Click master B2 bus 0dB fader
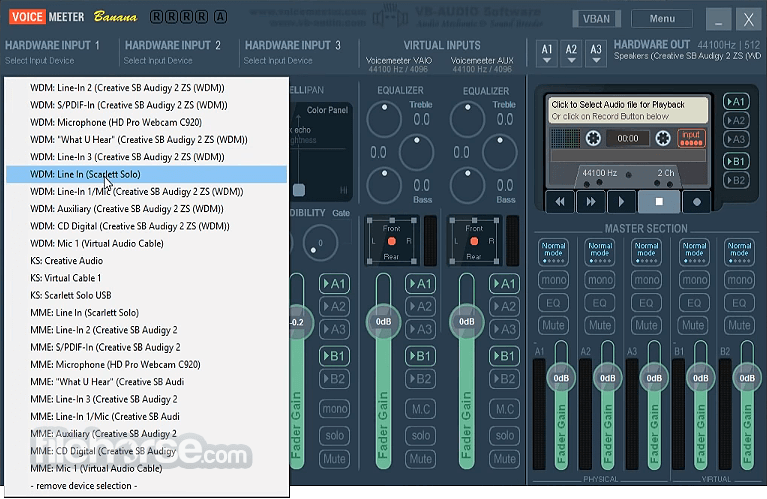Image resolution: width=767 pixels, height=499 pixels. pyautogui.click(x=747, y=378)
